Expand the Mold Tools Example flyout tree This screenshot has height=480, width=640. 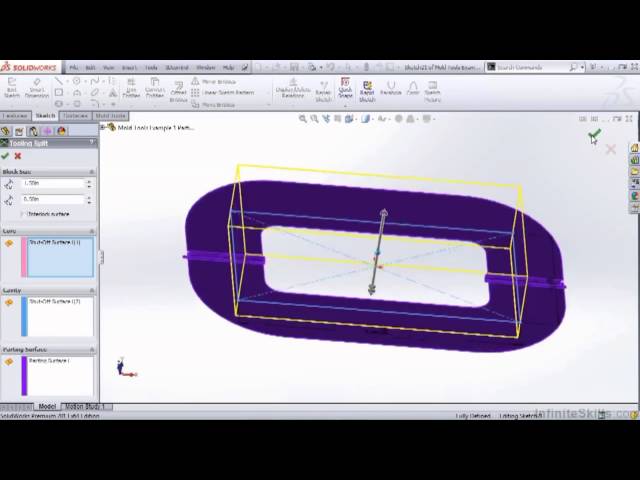103,127
